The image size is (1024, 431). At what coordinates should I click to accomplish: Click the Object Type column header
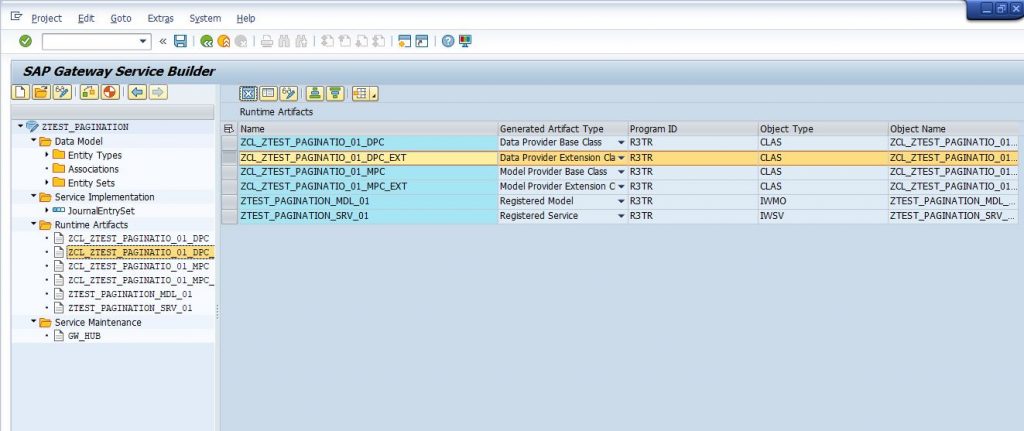tap(823, 129)
